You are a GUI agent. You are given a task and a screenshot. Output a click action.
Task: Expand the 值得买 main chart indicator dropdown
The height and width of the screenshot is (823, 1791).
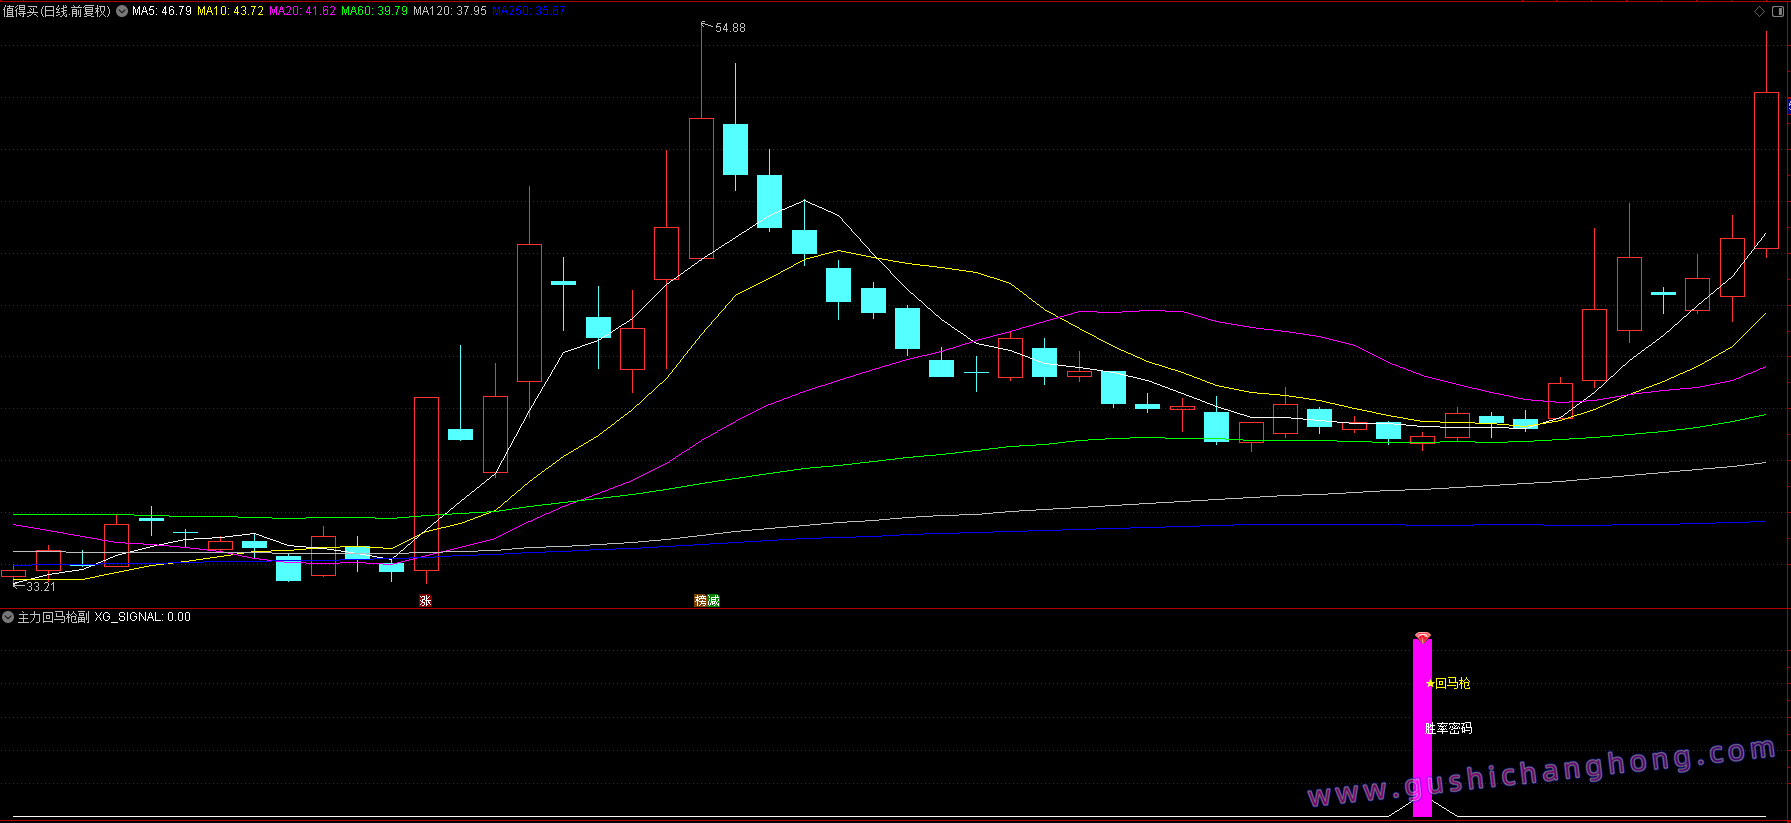coord(122,11)
